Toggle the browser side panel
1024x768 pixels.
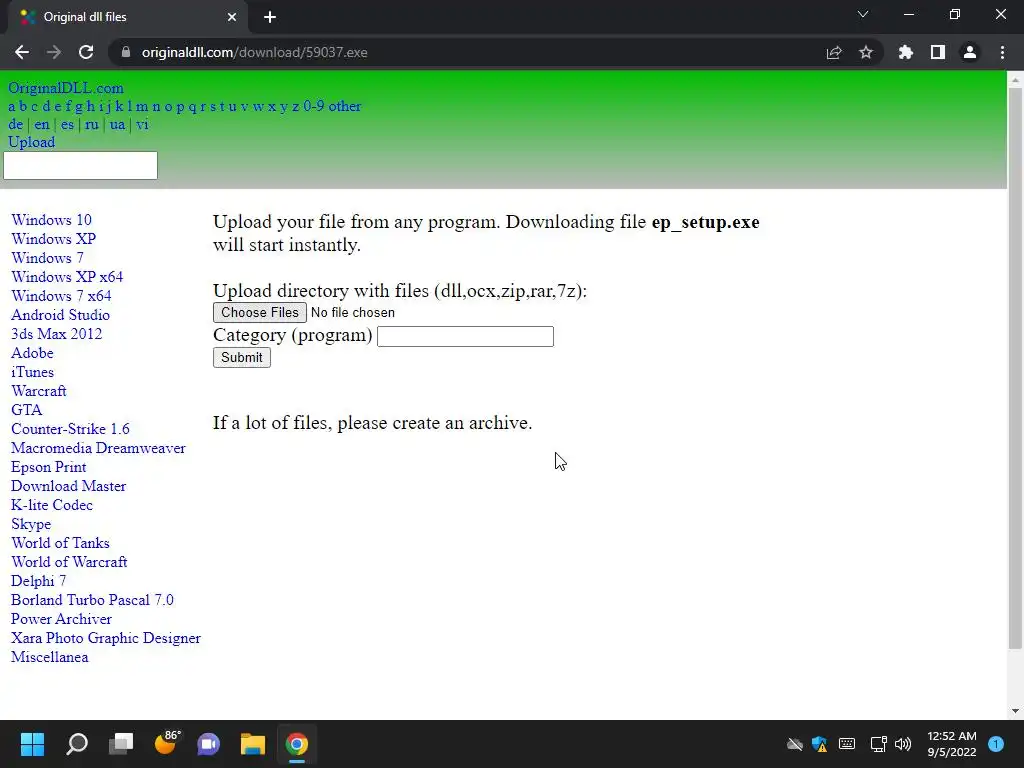point(937,52)
